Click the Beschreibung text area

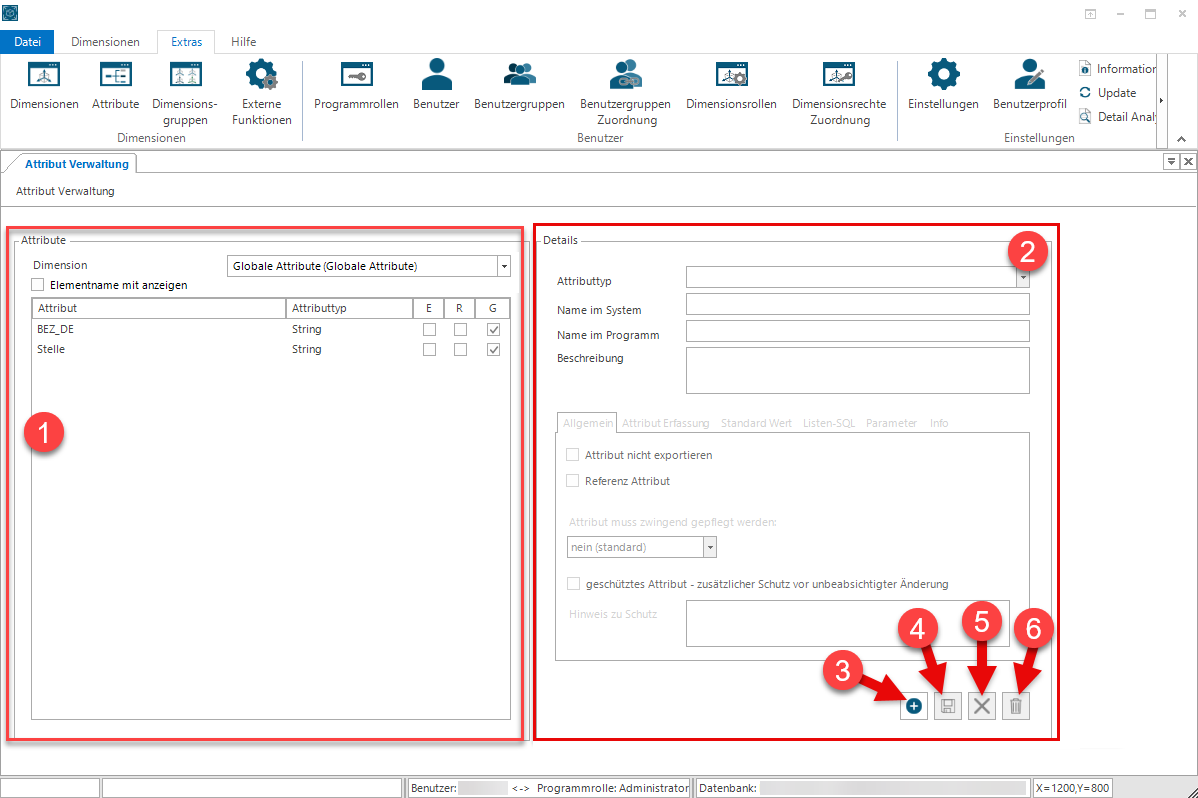(x=857, y=371)
